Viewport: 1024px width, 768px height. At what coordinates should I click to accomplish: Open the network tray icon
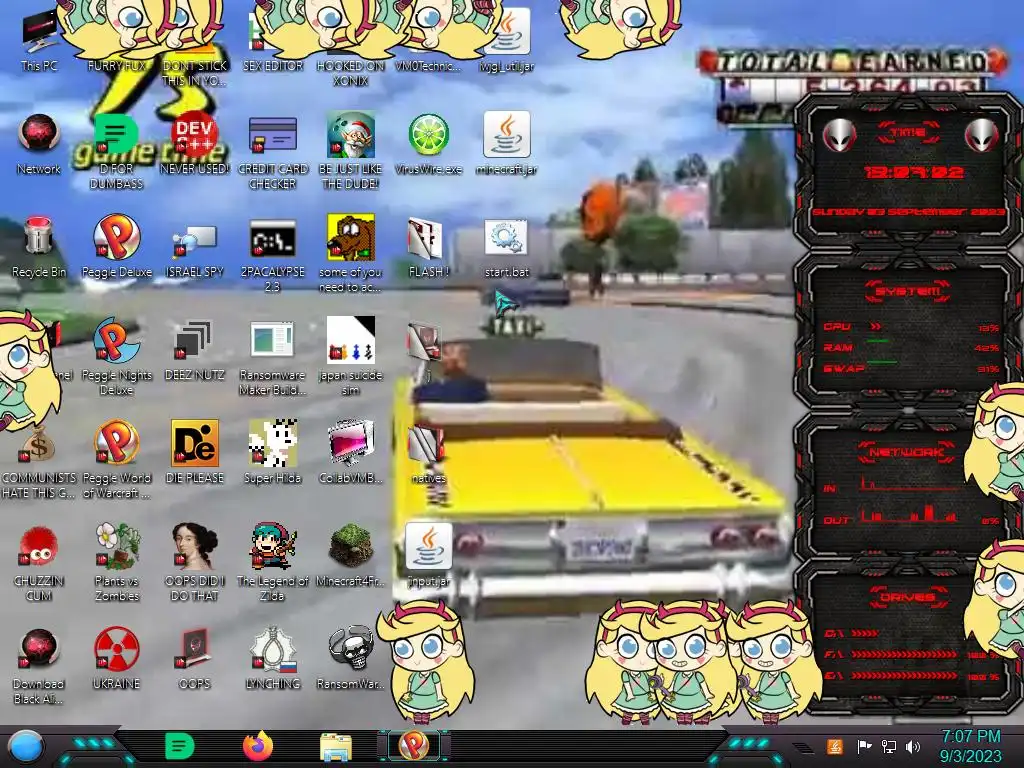pyautogui.click(x=889, y=746)
